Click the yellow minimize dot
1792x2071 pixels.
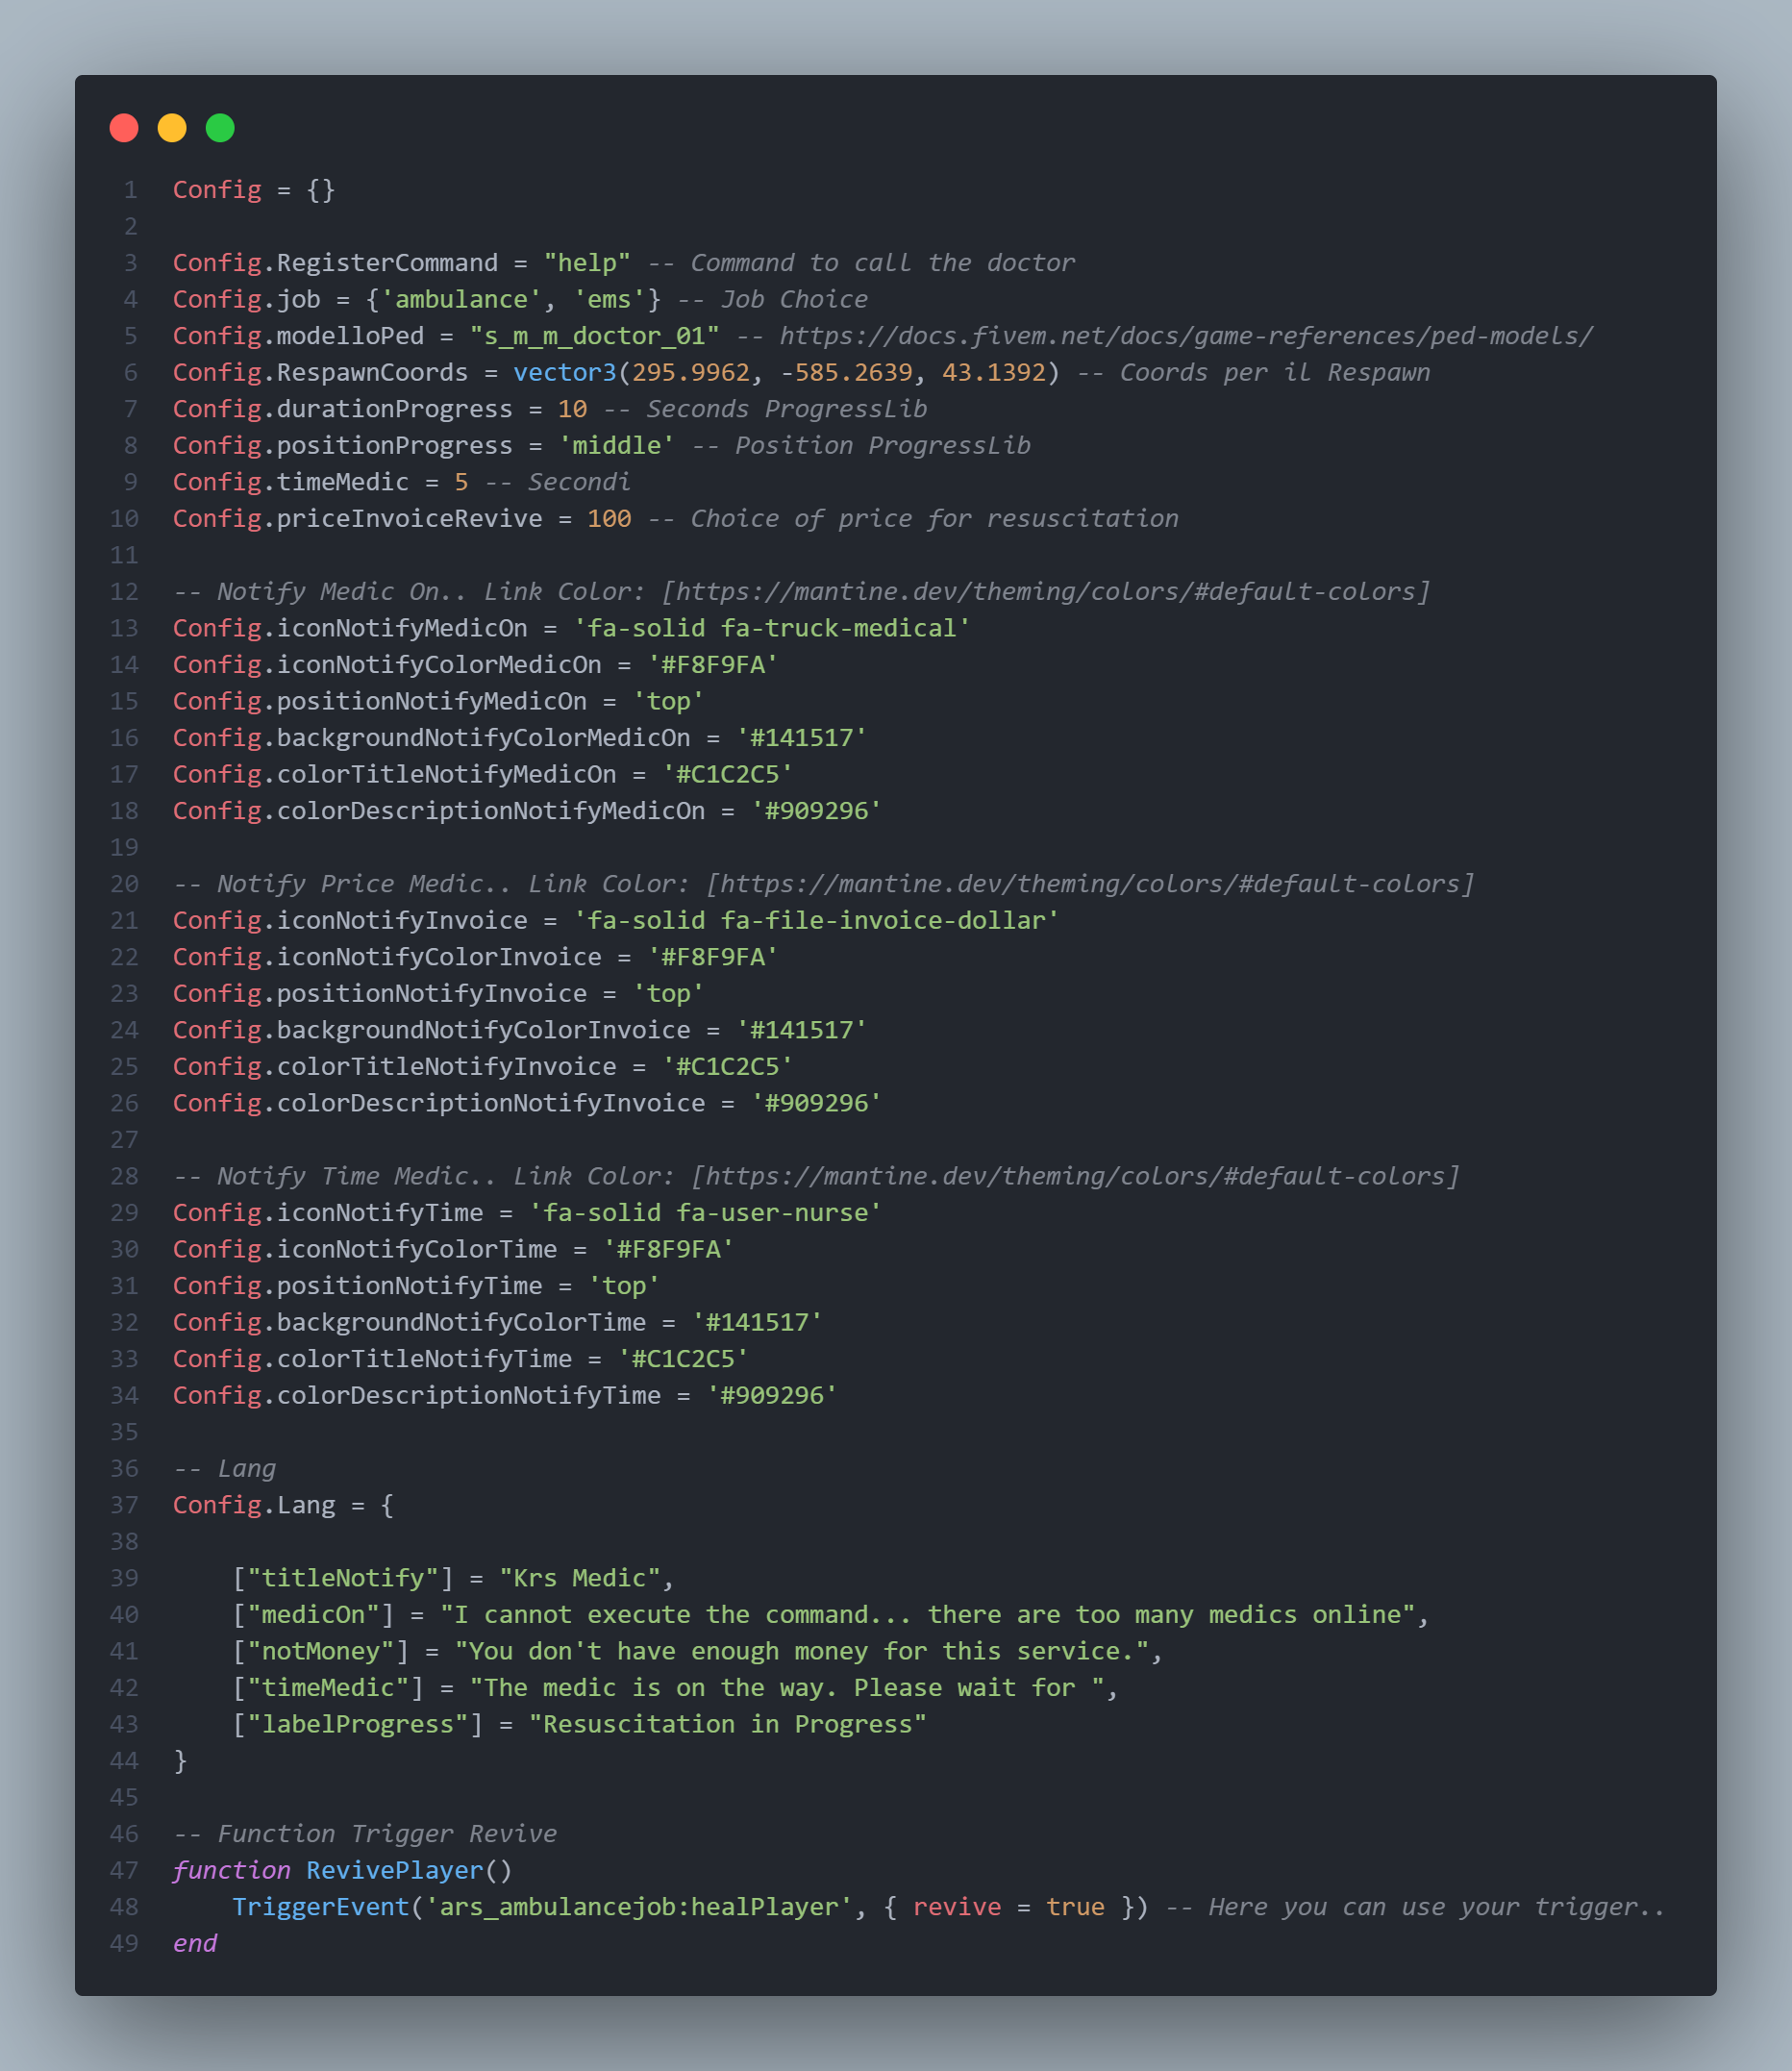(x=172, y=128)
